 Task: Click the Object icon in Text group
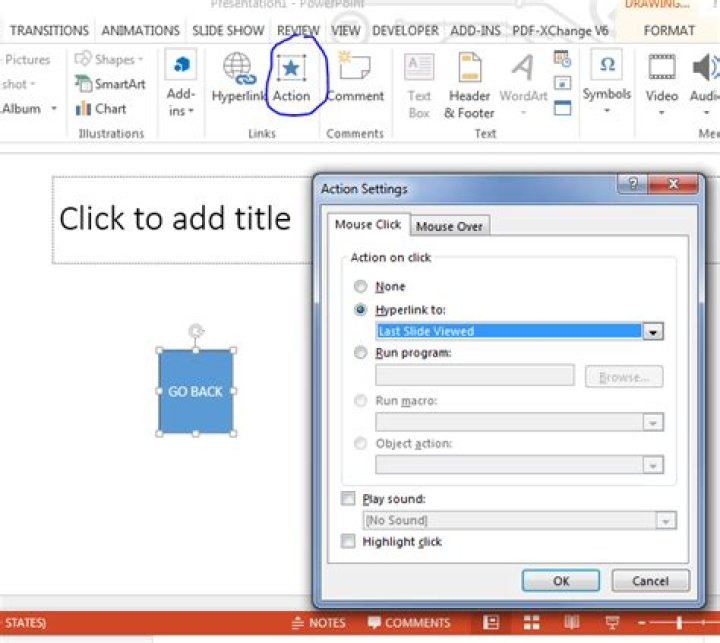coord(562,108)
